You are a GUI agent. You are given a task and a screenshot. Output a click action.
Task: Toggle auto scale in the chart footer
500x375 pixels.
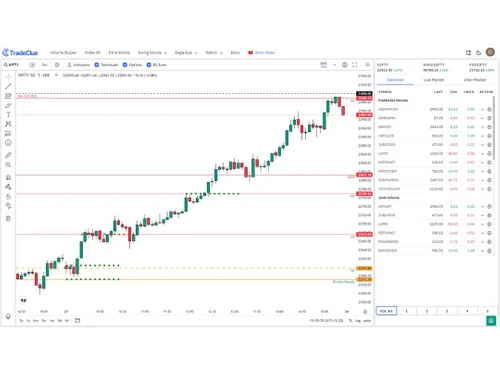pos(367,321)
